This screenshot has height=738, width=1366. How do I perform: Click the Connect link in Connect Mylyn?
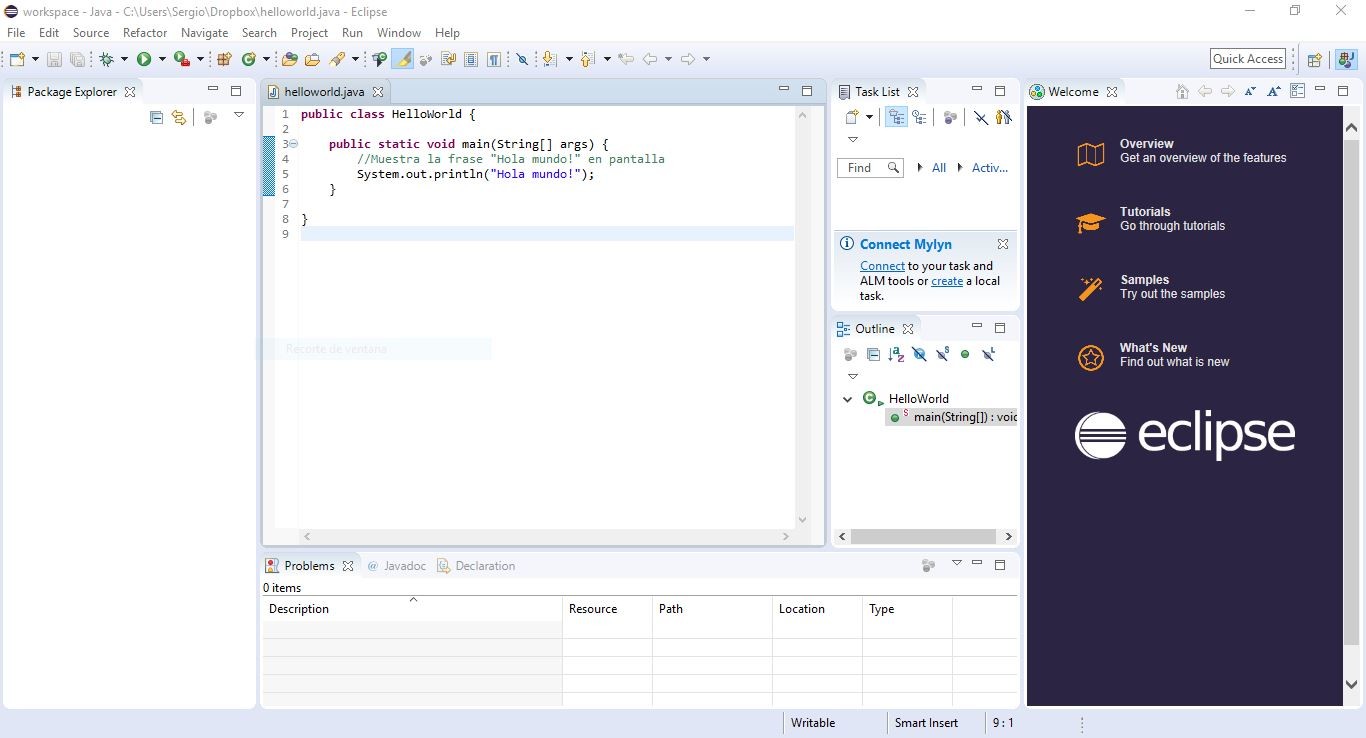(x=881, y=266)
